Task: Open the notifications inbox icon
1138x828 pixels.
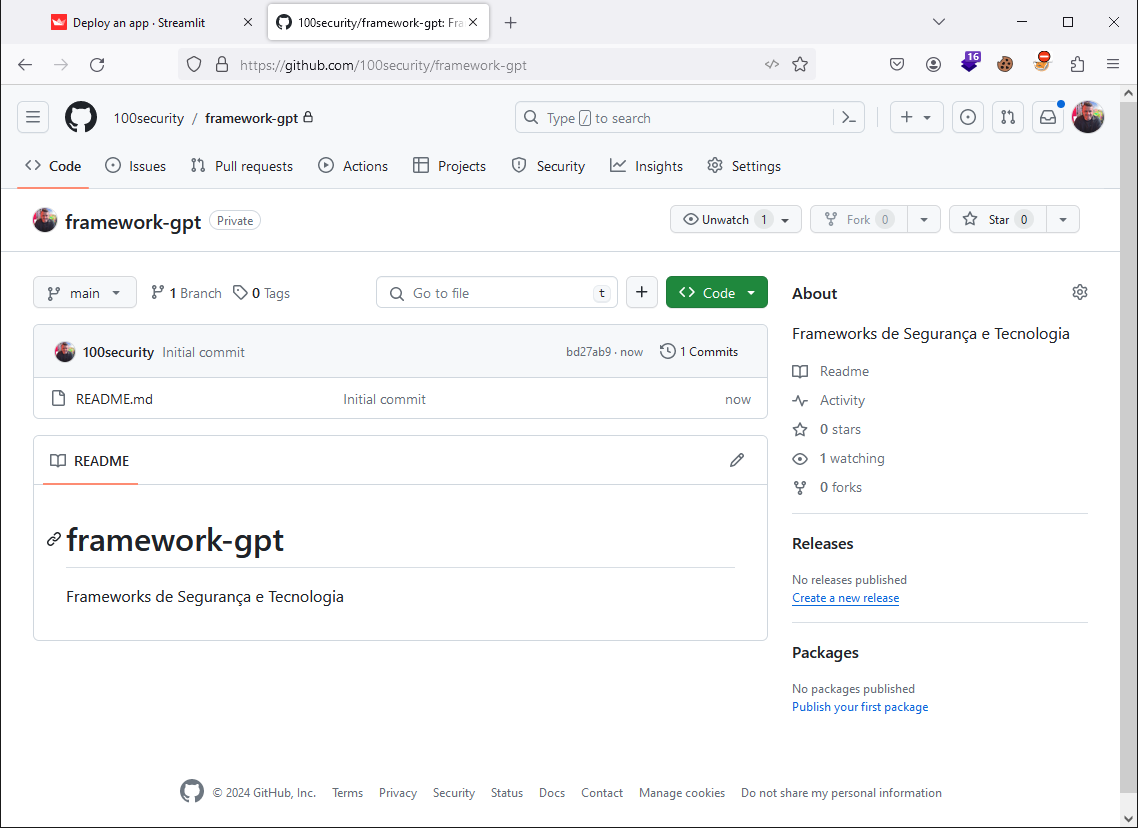Action: (1047, 117)
